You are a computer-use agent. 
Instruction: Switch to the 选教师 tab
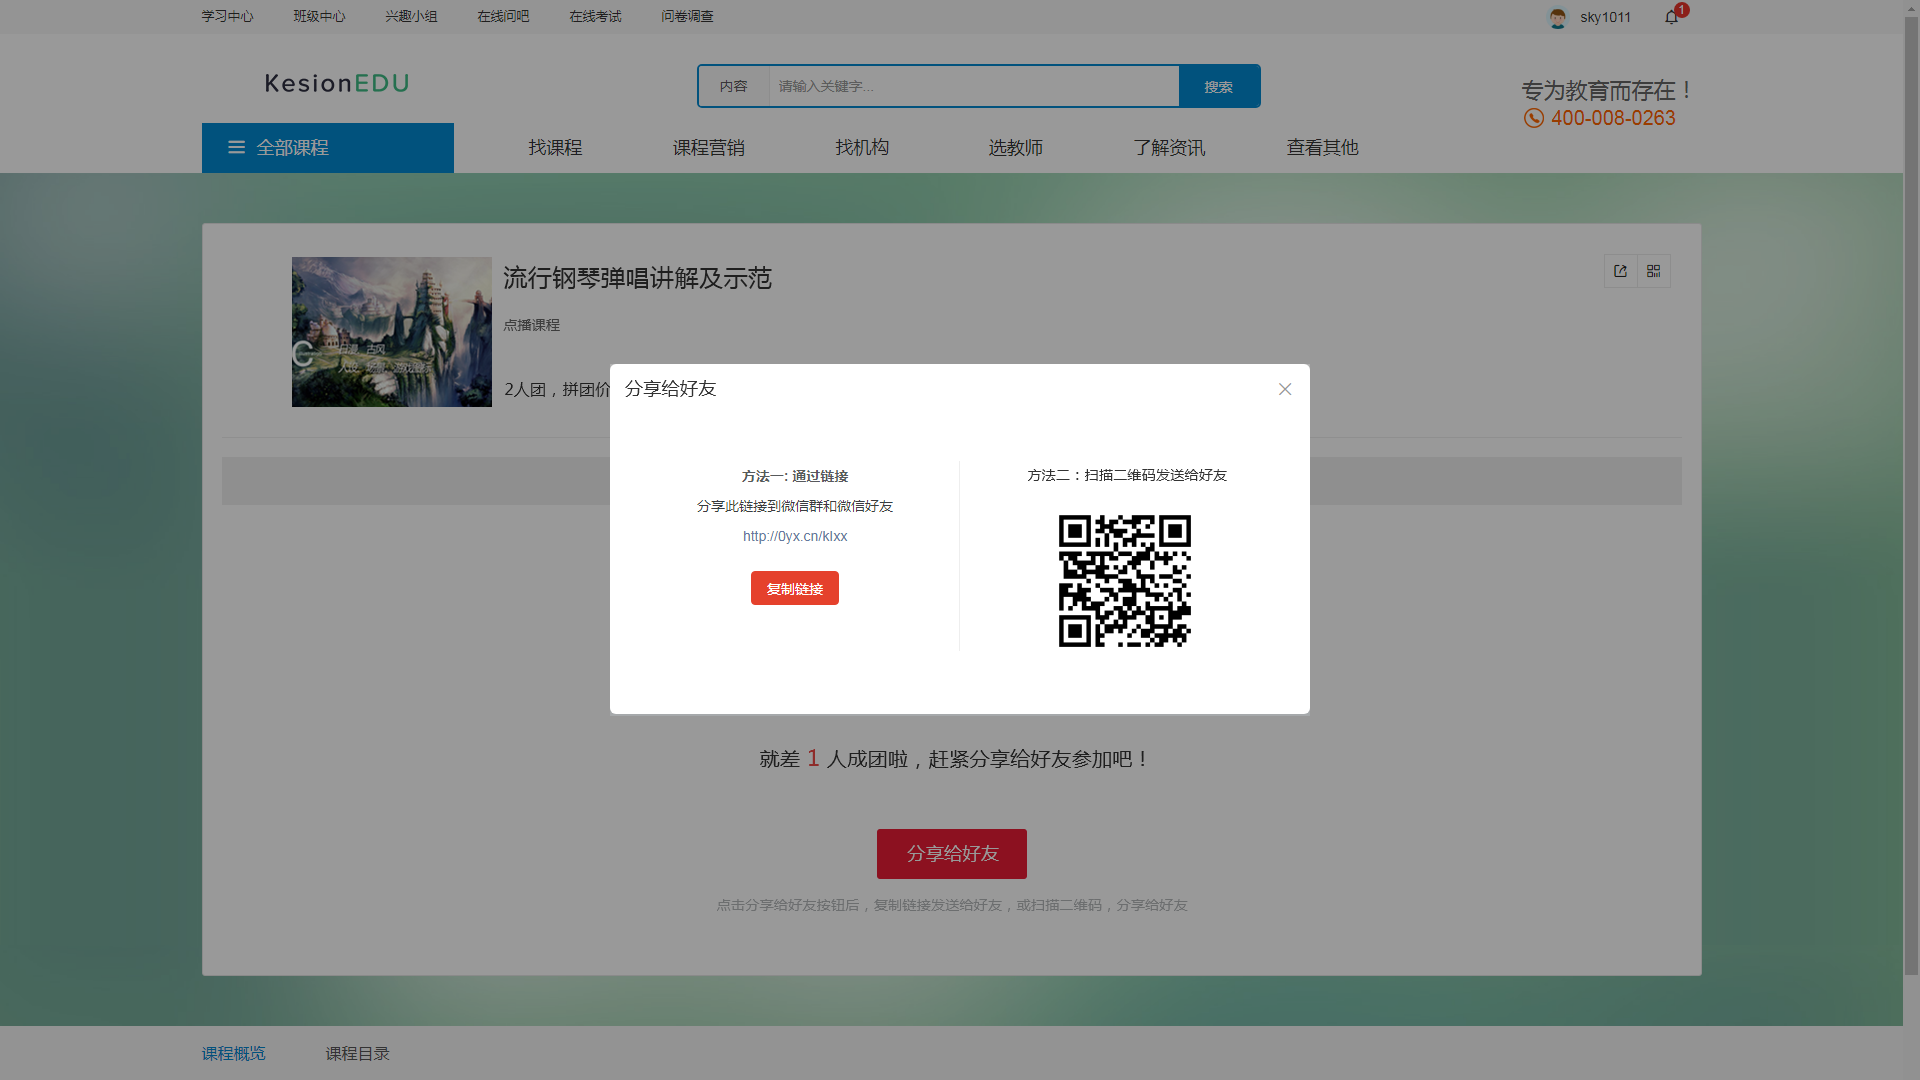coord(1015,147)
